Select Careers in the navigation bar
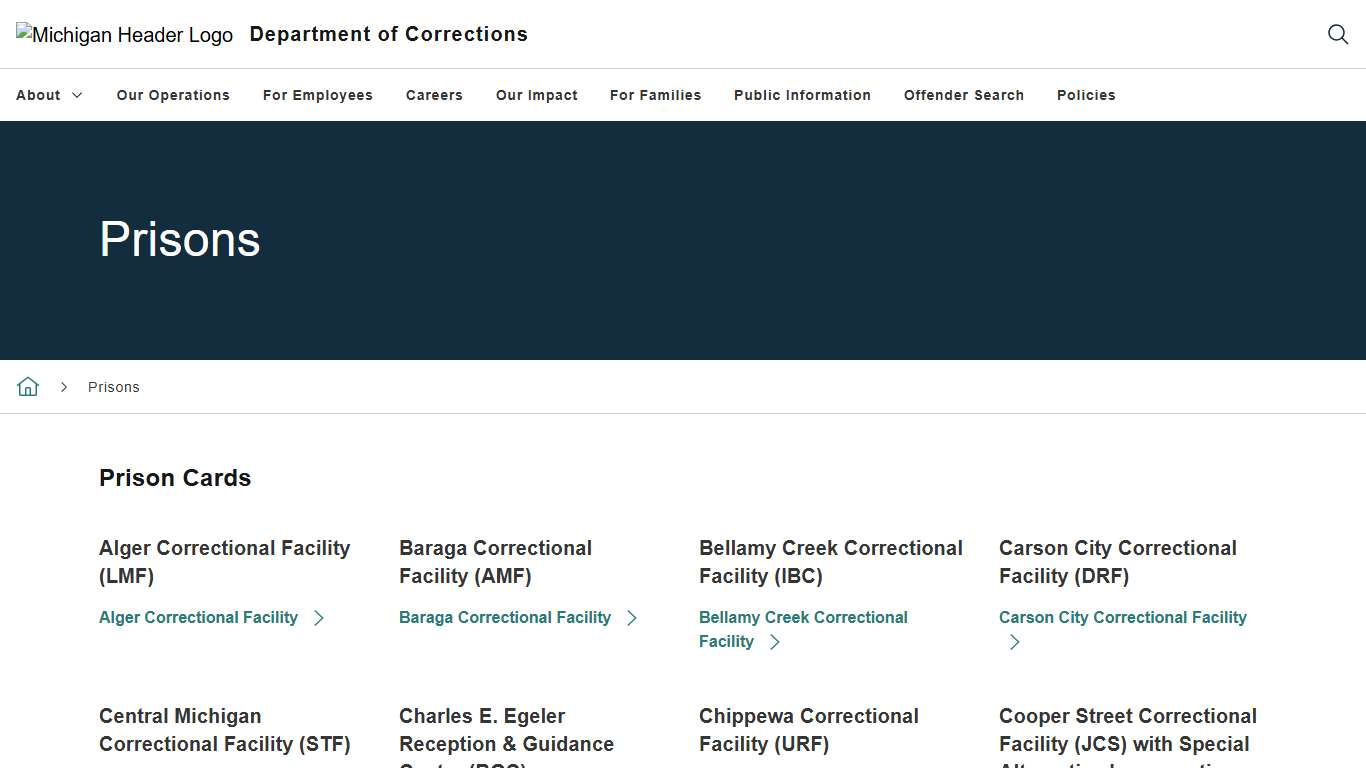The image size is (1366, 768). pos(434,95)
